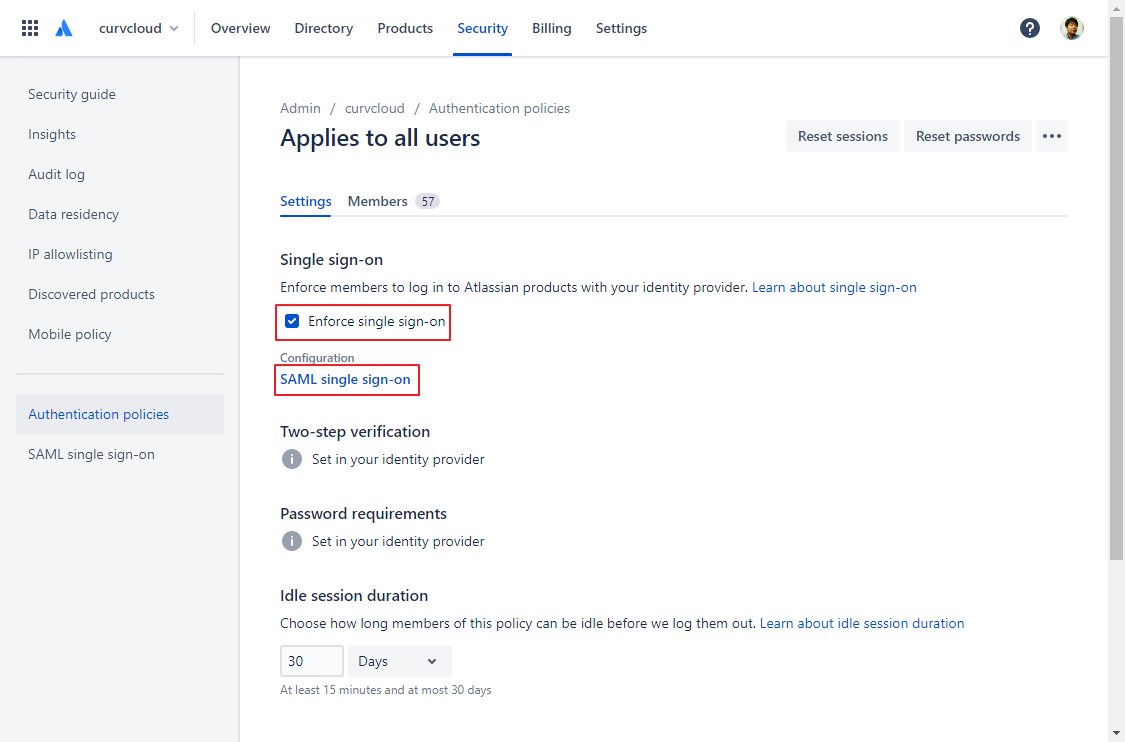Open the app switcher grid icon
This screenshot has width=1125, height=742.
click(29, 28)
